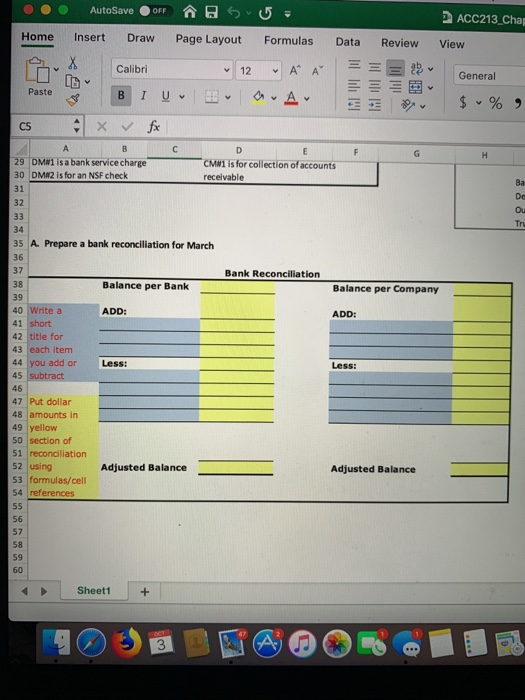Viewport: 525px width, 700px height.
Task: Expand fill color palette arrow
Action: 274,98
